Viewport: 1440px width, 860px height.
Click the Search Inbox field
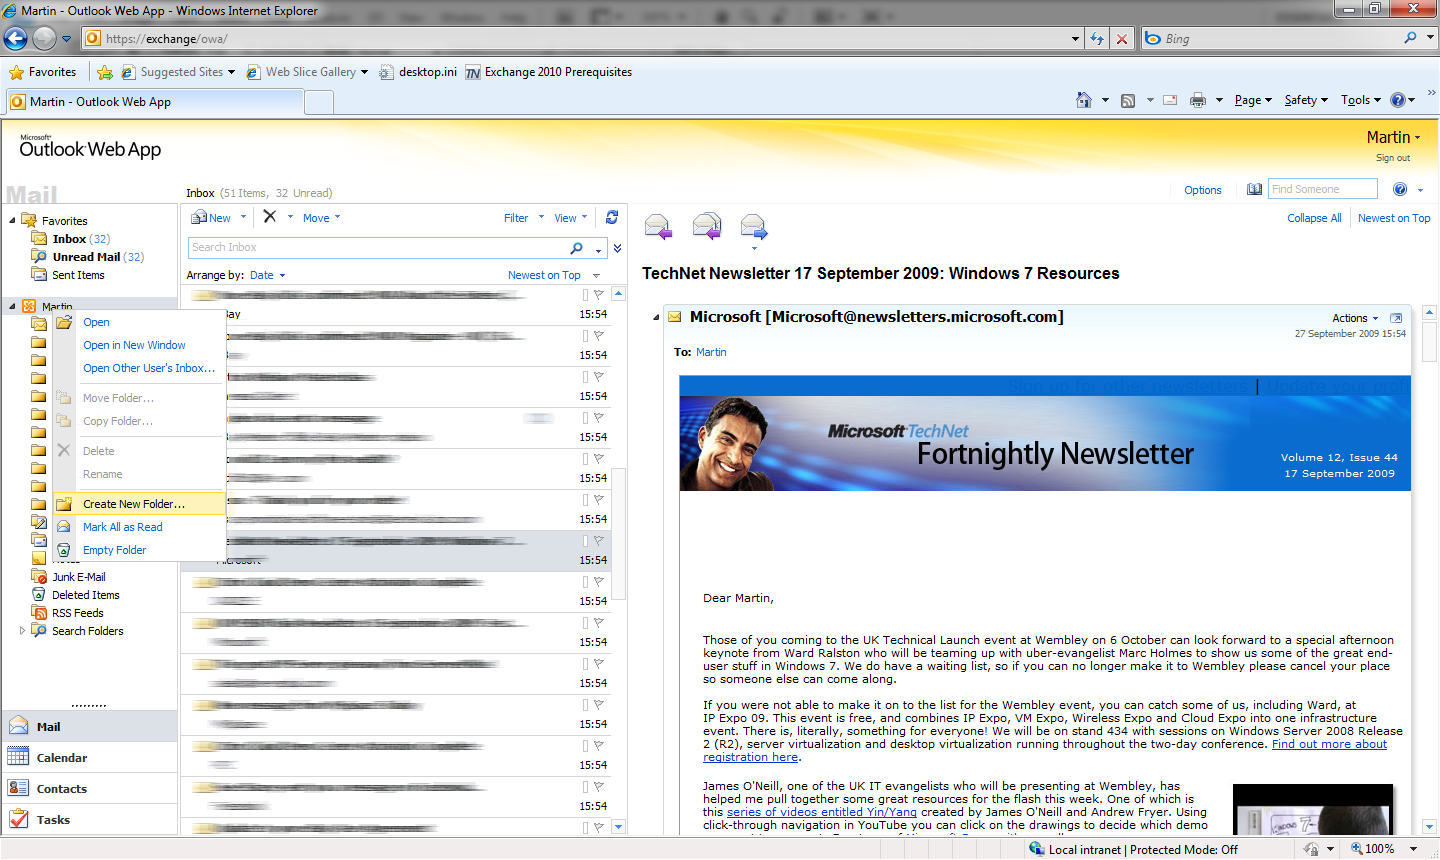378,248
